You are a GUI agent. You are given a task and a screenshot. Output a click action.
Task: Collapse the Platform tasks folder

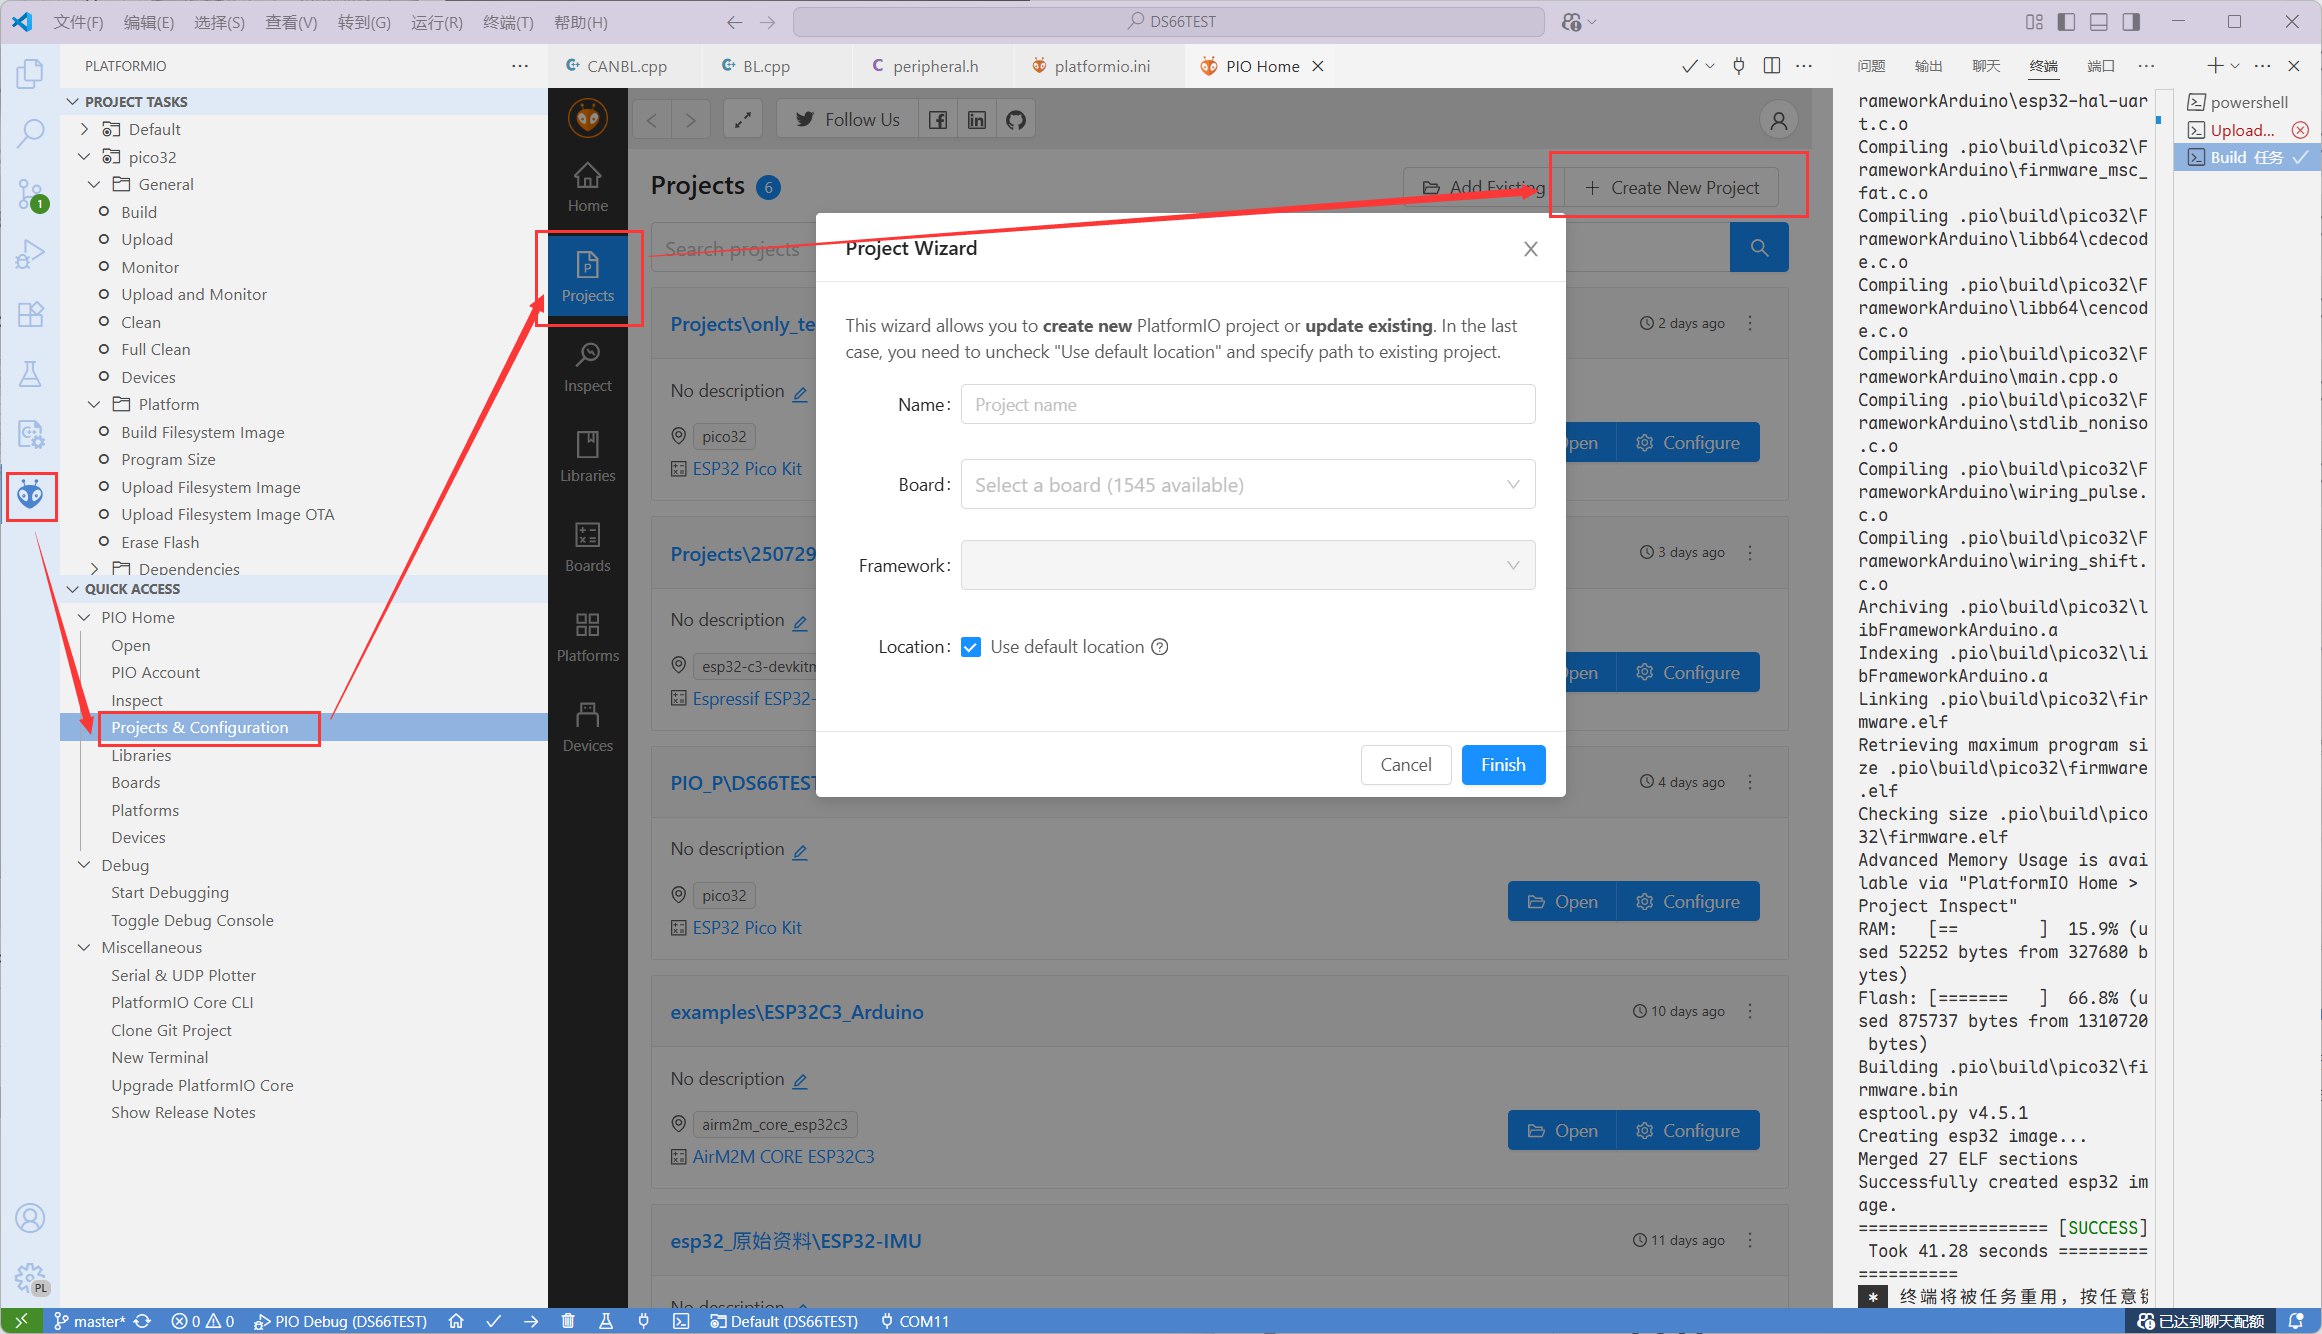pyautogui.click(x=95, y=404)
